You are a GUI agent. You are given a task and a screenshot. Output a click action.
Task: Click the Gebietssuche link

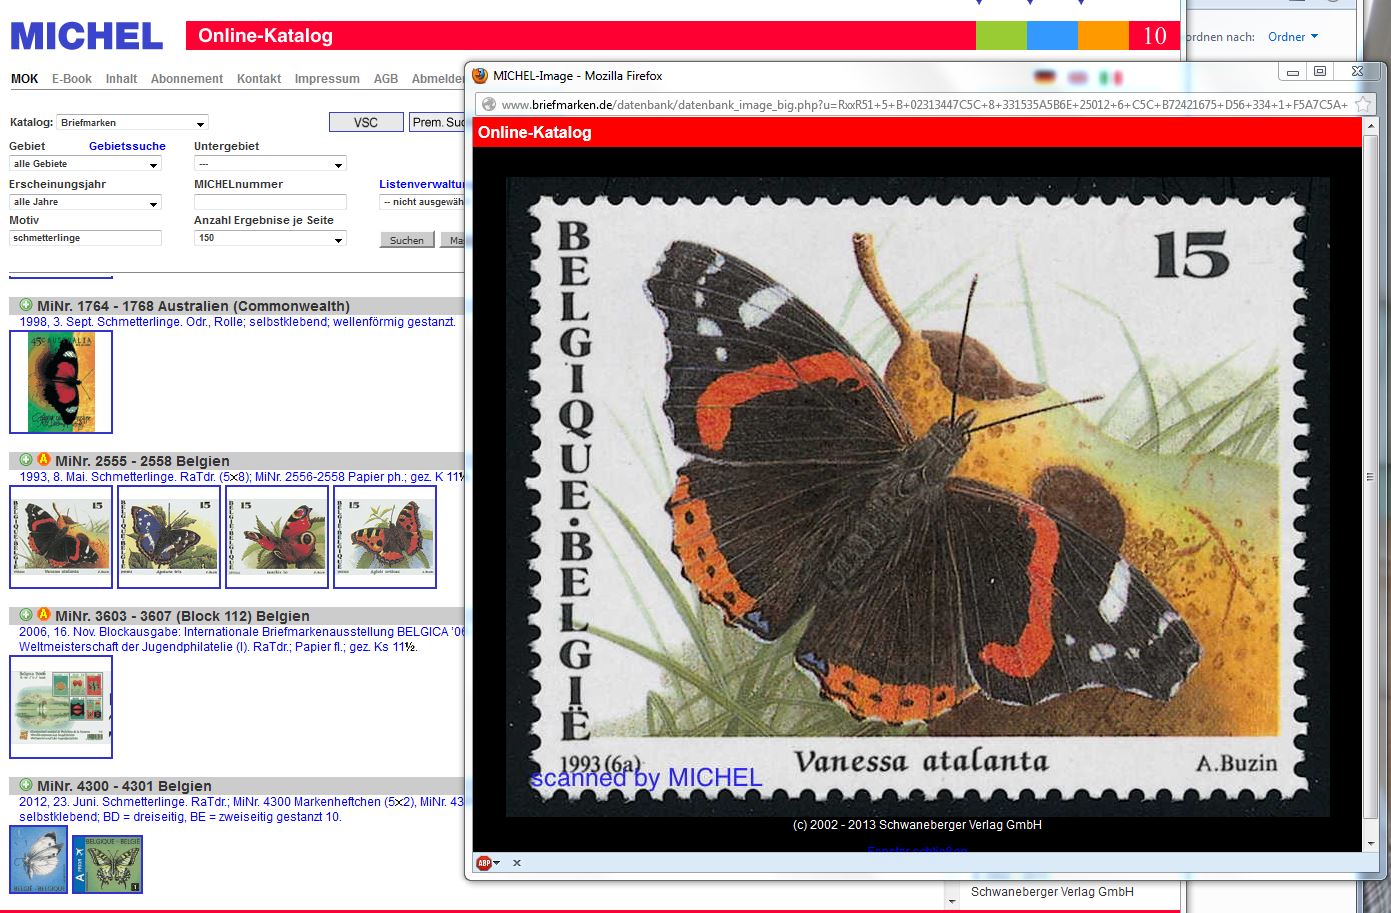[127, 146]
